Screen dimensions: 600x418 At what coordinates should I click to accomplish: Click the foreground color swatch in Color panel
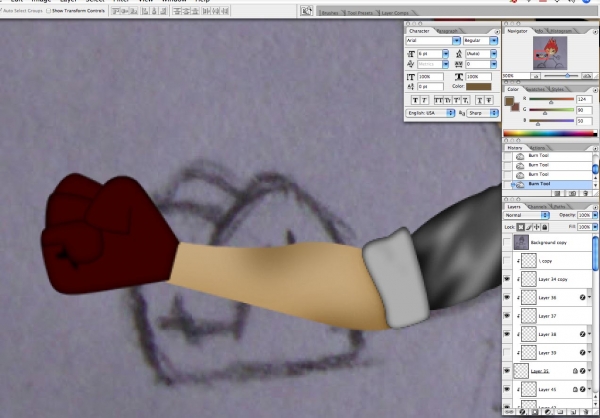(x=509, y=101)
